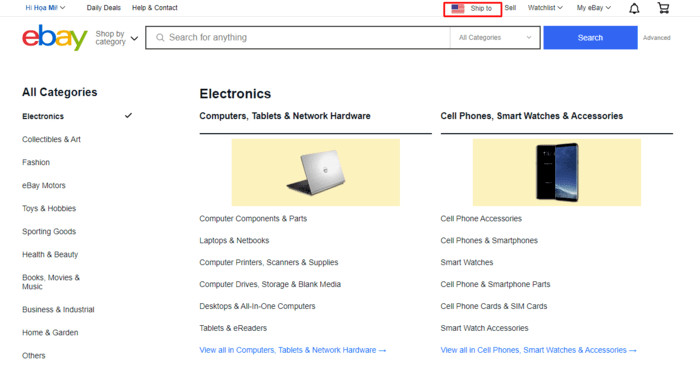Open Computers, Tablets & Network Hardware heading
Image resolution: width=700 pixels, height=369 pixels.
click(x=285, y=116)
